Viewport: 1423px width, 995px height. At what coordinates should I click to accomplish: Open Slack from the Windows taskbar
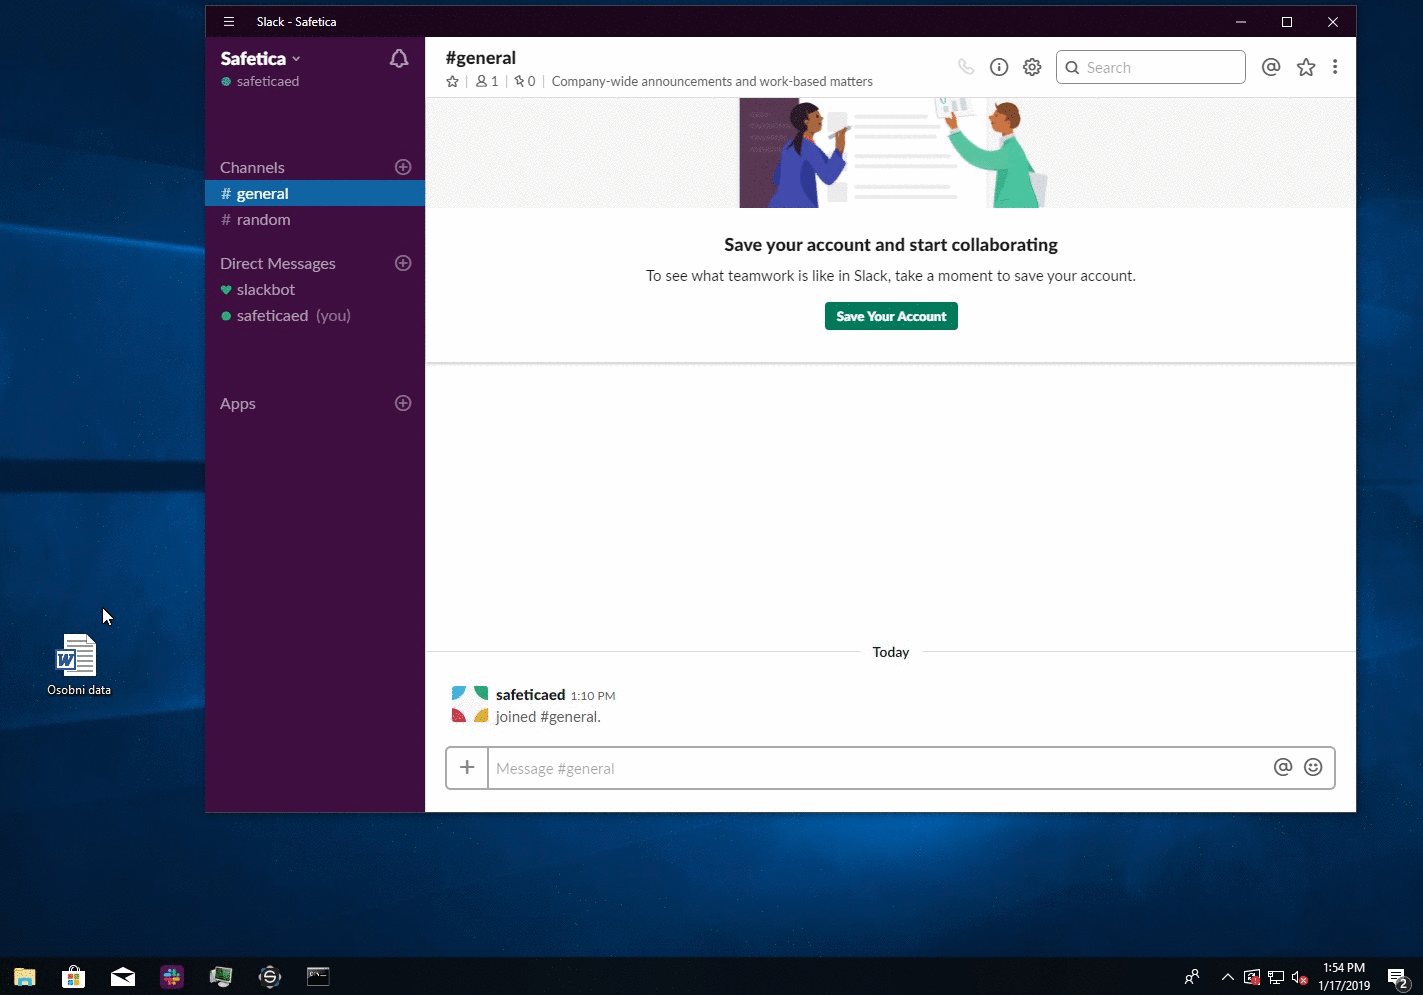click(x=172, y=977)
